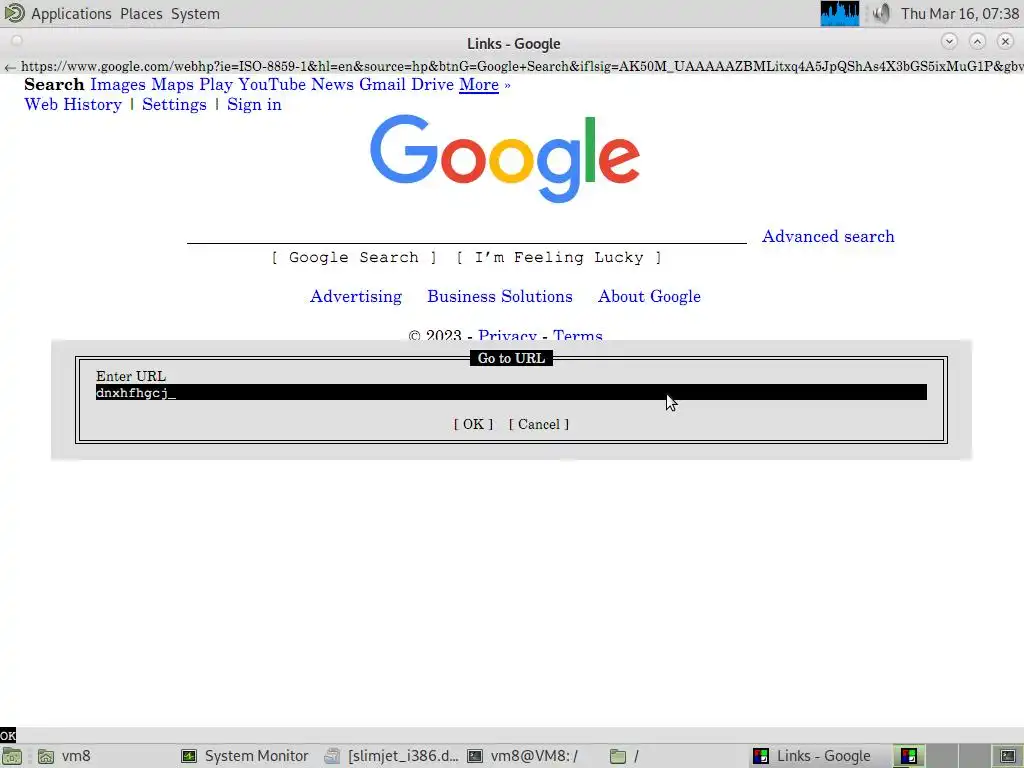
Task: Click the Google Search button
Action: pos(354,257)
